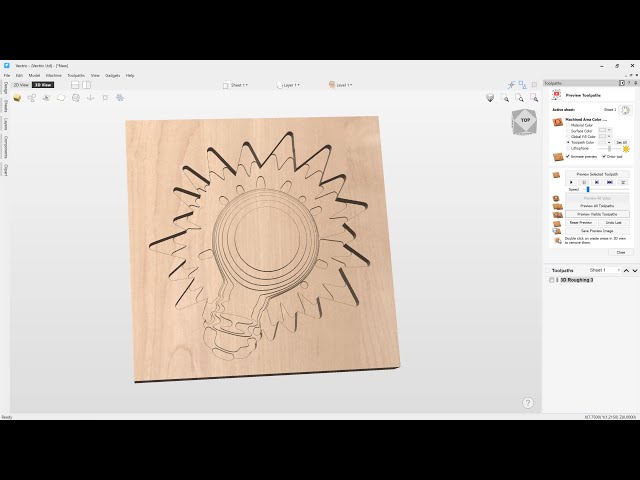Toggle Draw tool checkbox
This screenshot has width=640, height=480.
click(x=604, y=156)
